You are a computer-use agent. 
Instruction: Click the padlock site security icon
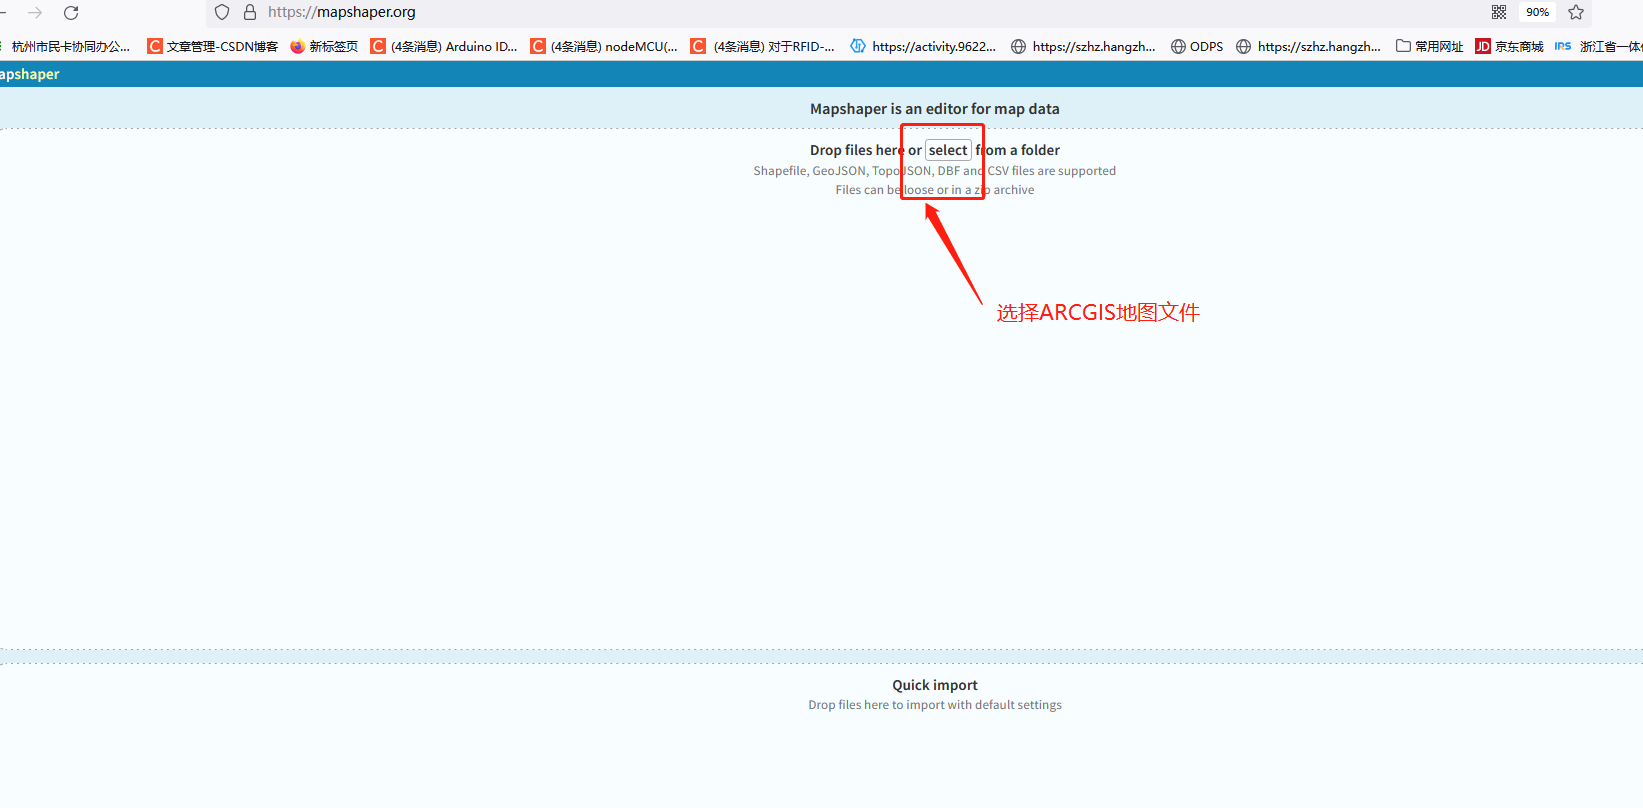[250, 12]
